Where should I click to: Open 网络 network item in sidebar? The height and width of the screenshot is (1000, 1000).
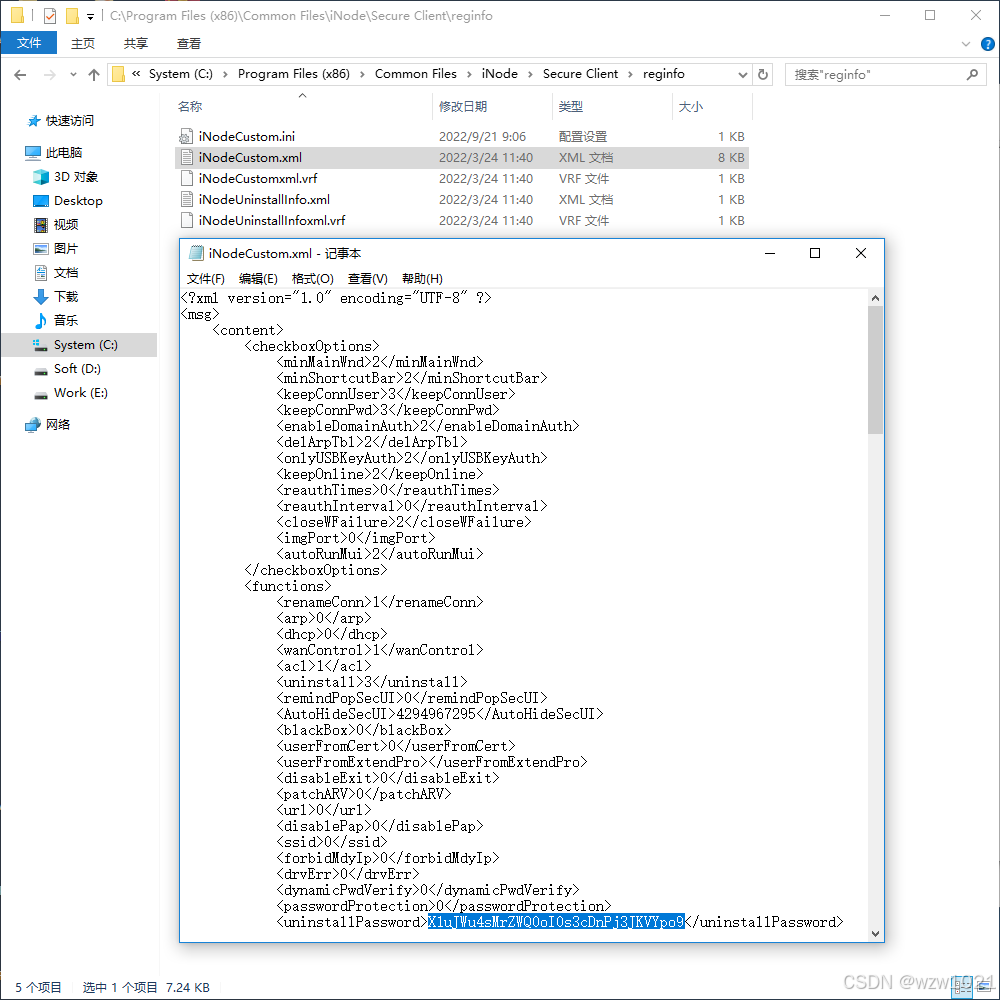pos(48,425)
